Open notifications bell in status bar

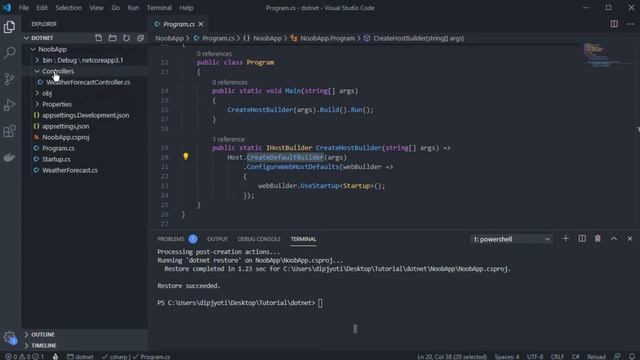point(631,356)
